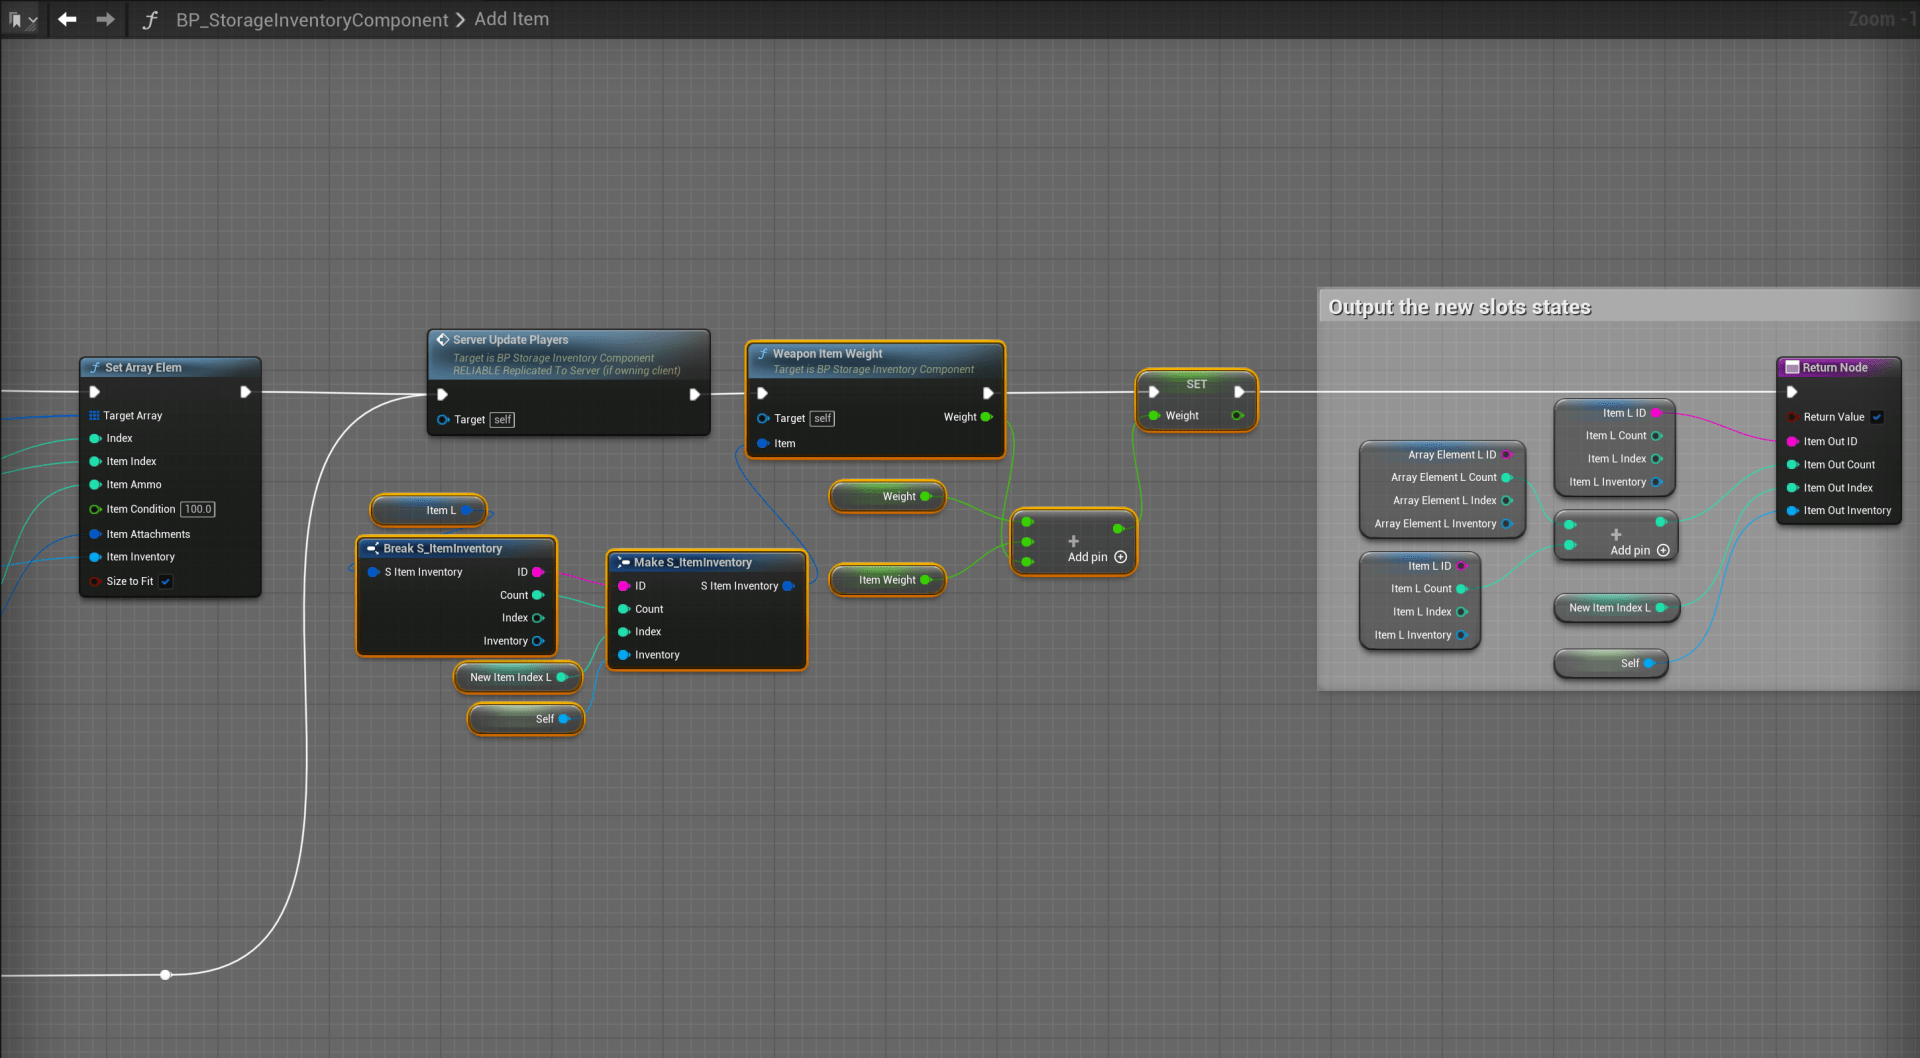Select the Set Array Elem node title
This screenshot has height=1058, width=1920.
coord(143,367)
